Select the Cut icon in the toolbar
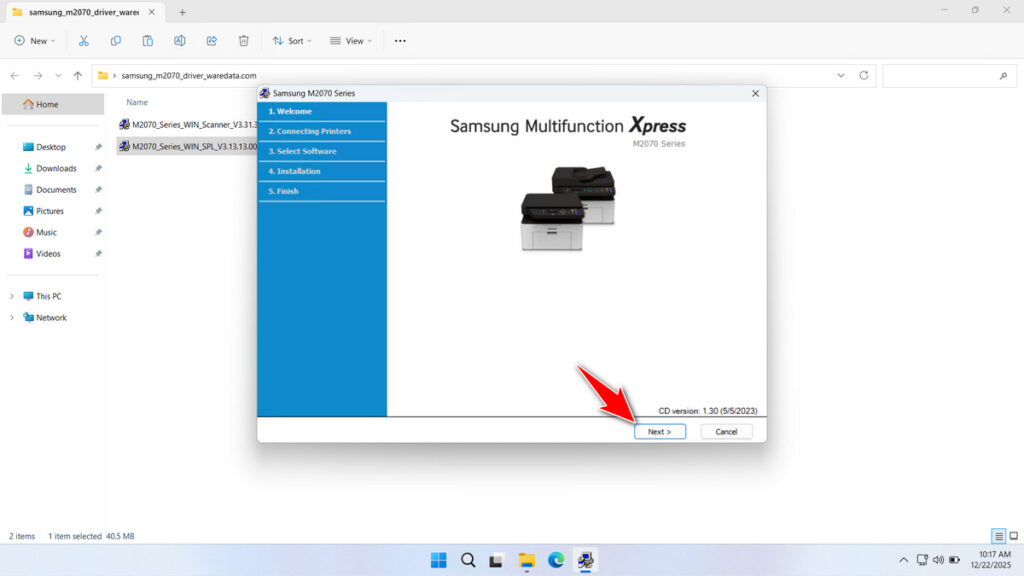The image size is (1024, 576). tap(84, 40)
